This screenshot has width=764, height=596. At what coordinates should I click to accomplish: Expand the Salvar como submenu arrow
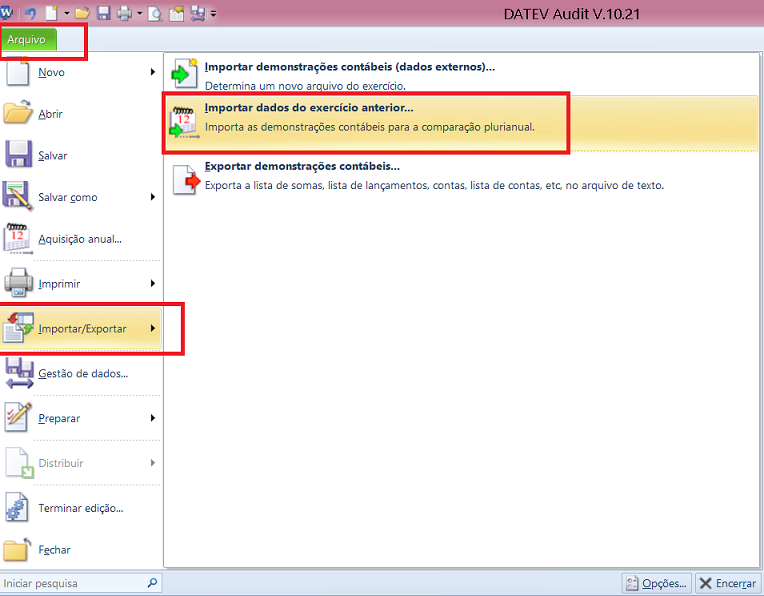[x=153, y=197]
